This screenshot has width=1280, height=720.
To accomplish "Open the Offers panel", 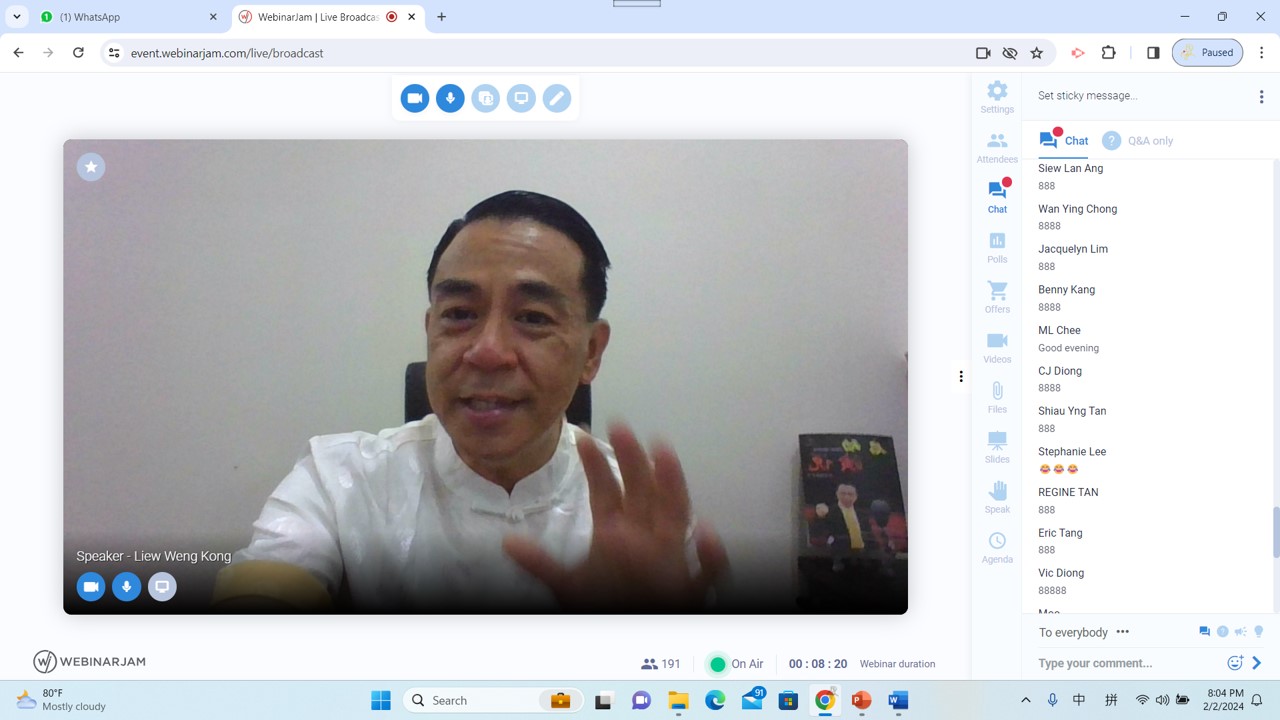I will [997, 297].
